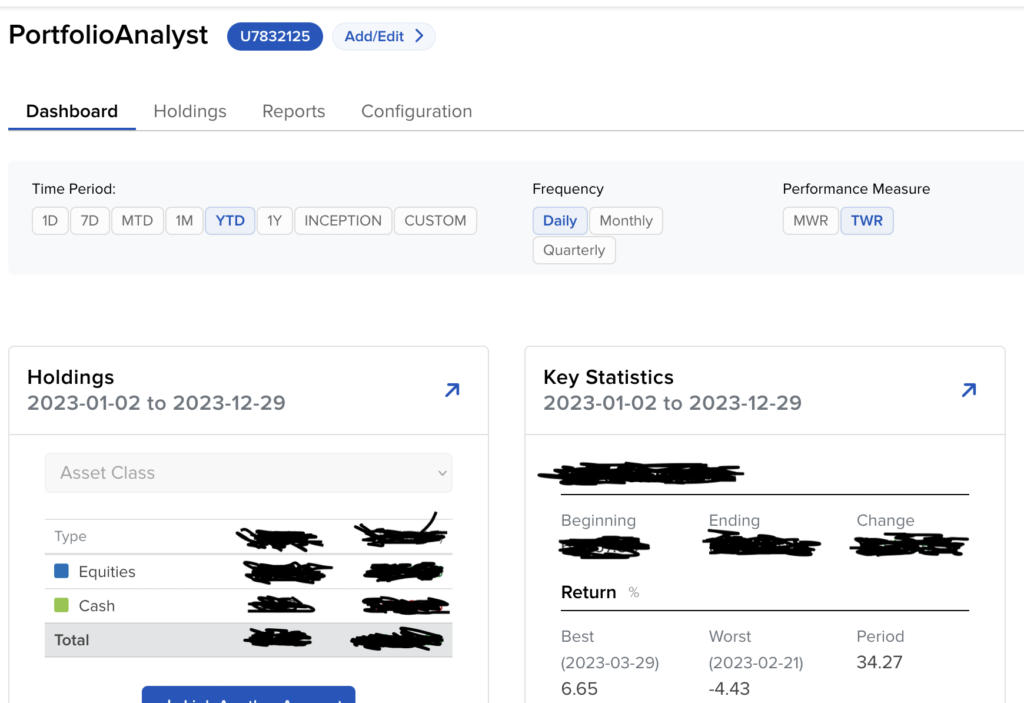Select INCEPTION time period
The height and width of the screenshot is (703, 1024).
343,221
